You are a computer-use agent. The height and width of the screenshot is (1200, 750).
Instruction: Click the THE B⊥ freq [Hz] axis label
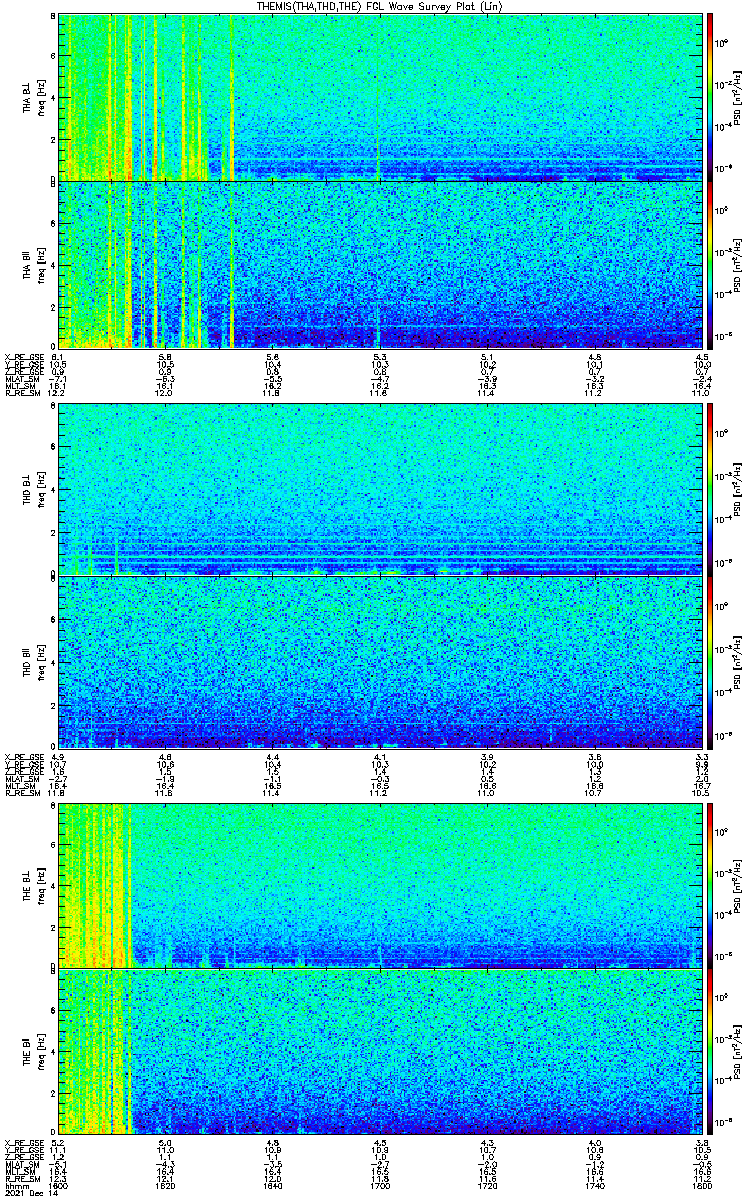coord(41,885)
